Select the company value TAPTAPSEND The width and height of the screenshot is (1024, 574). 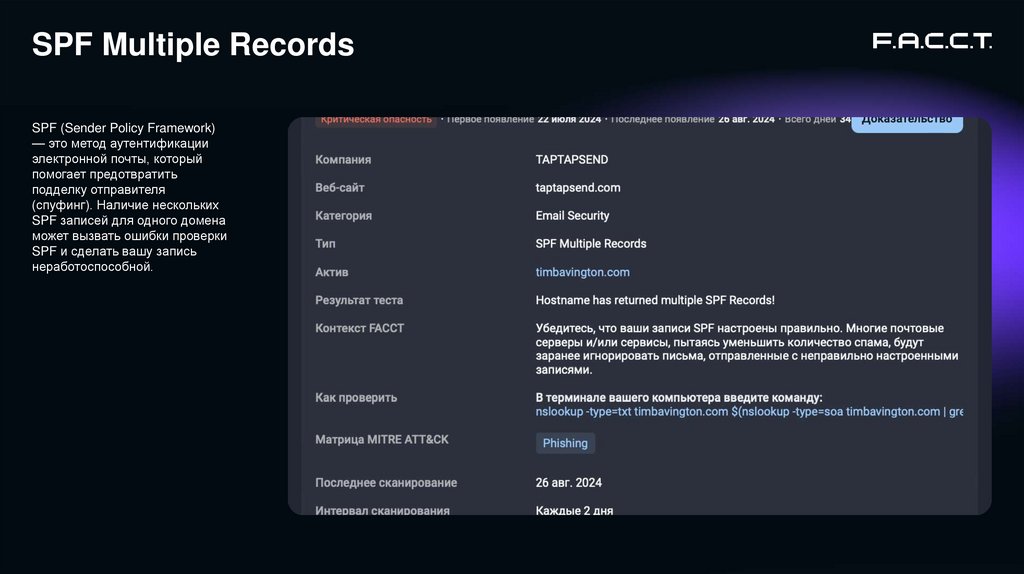click(x=571, y=160)
